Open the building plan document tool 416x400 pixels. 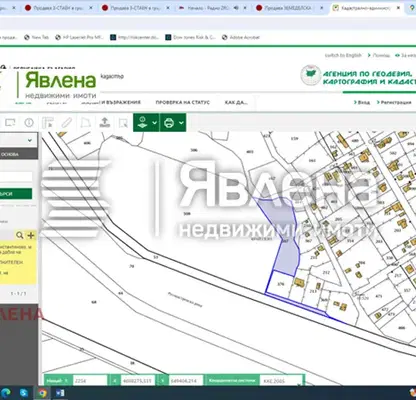(48, 123)
